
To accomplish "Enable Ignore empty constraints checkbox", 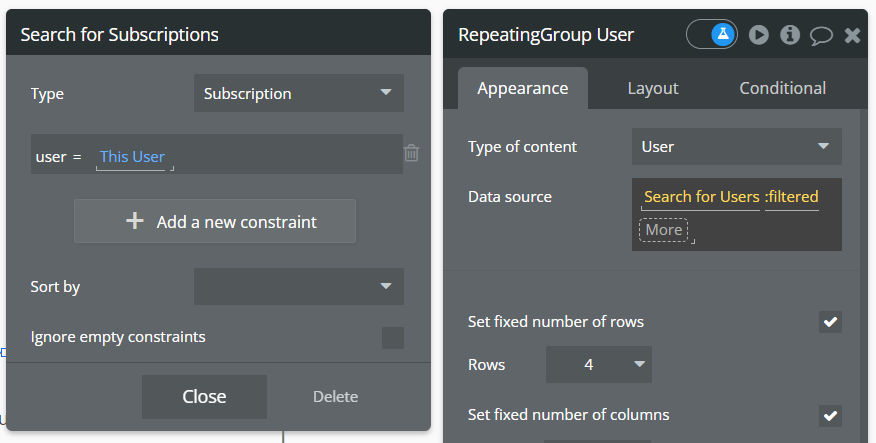I will pos(393,338).
